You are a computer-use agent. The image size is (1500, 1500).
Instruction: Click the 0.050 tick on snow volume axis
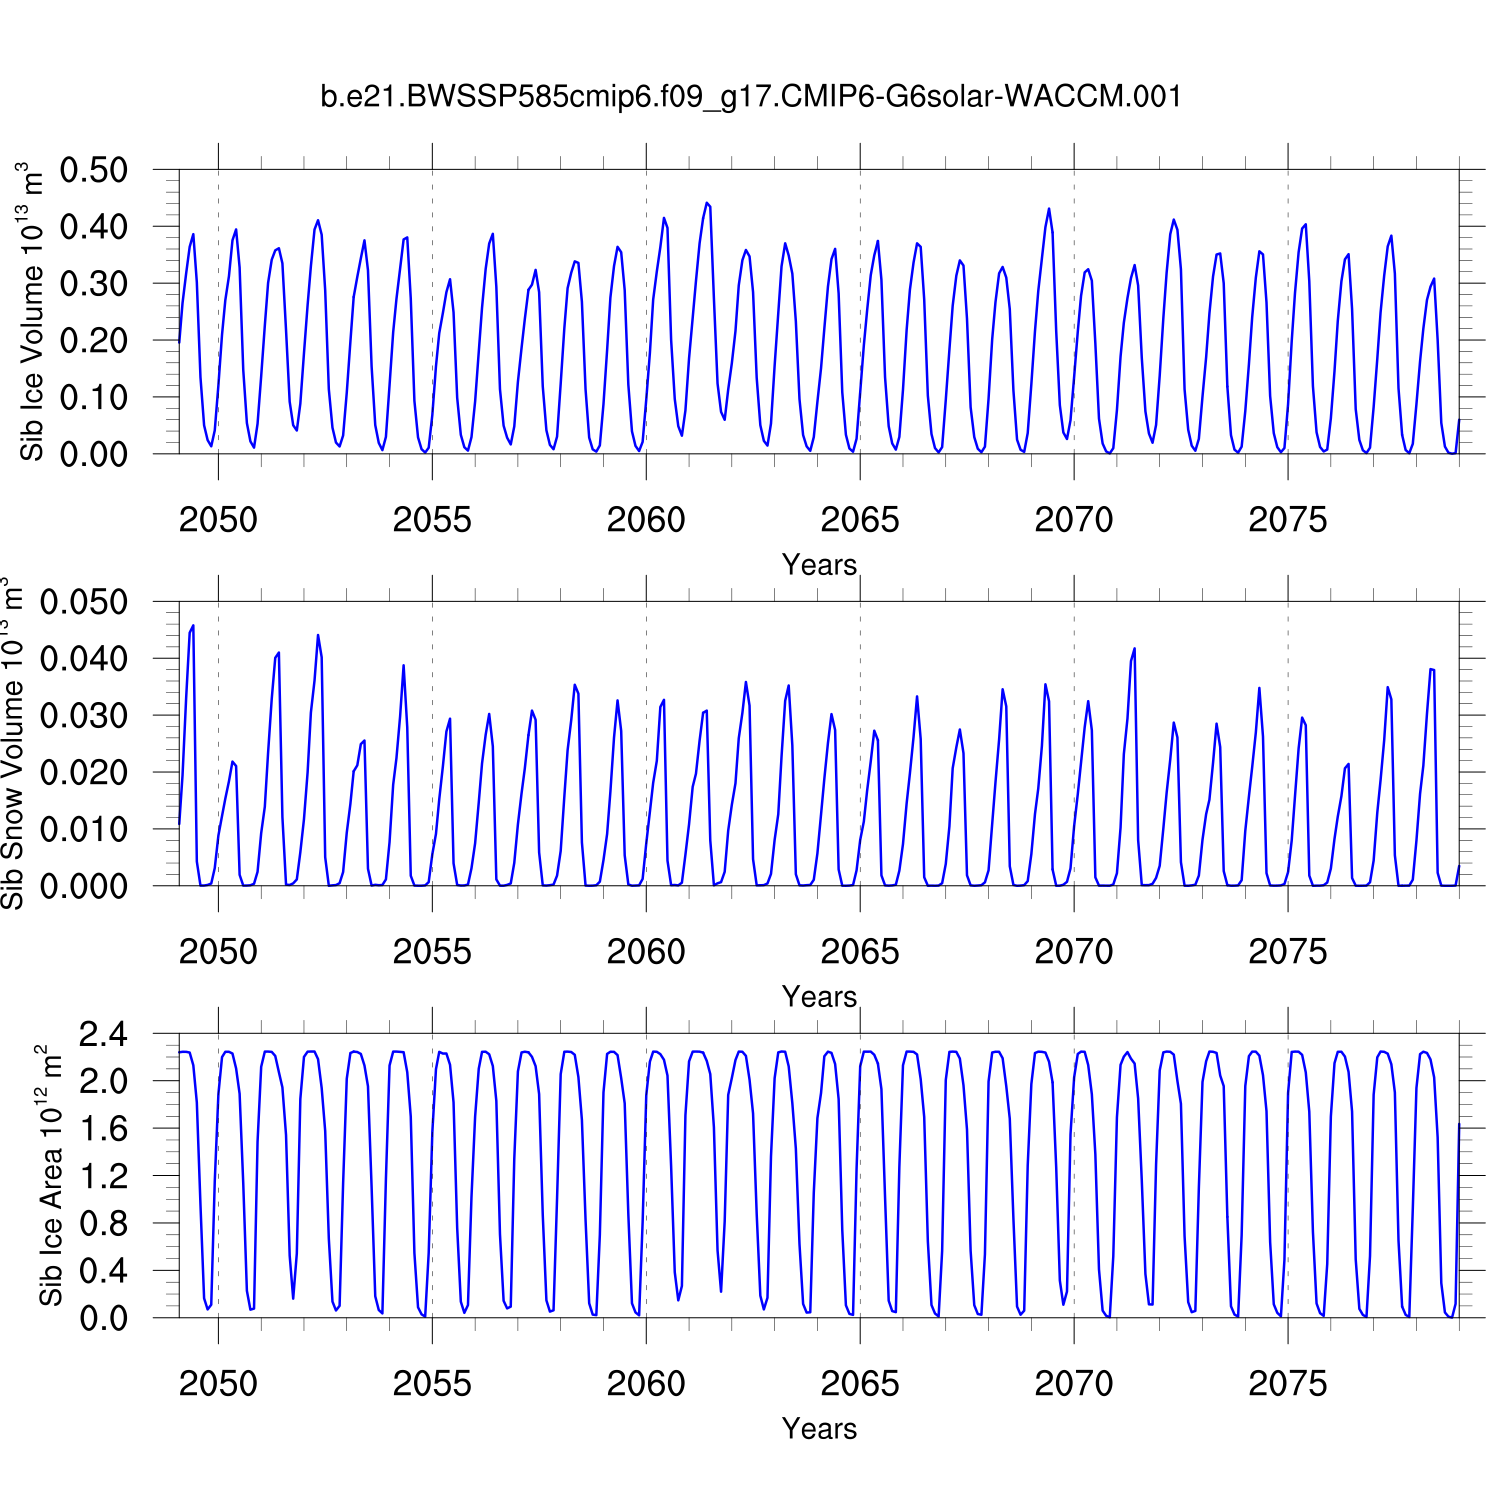84,602
